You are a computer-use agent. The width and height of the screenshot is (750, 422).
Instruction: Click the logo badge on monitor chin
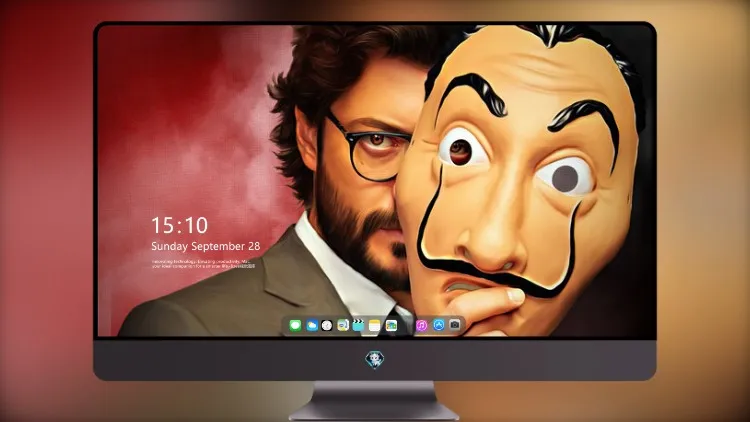click(x=375, y=360)
